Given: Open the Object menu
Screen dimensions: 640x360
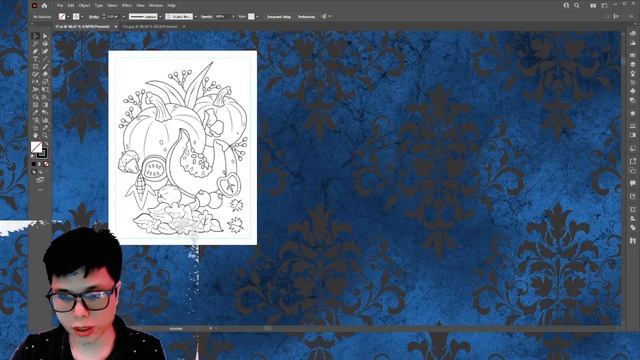Looking at the screenshot, I should click(84, 6).
